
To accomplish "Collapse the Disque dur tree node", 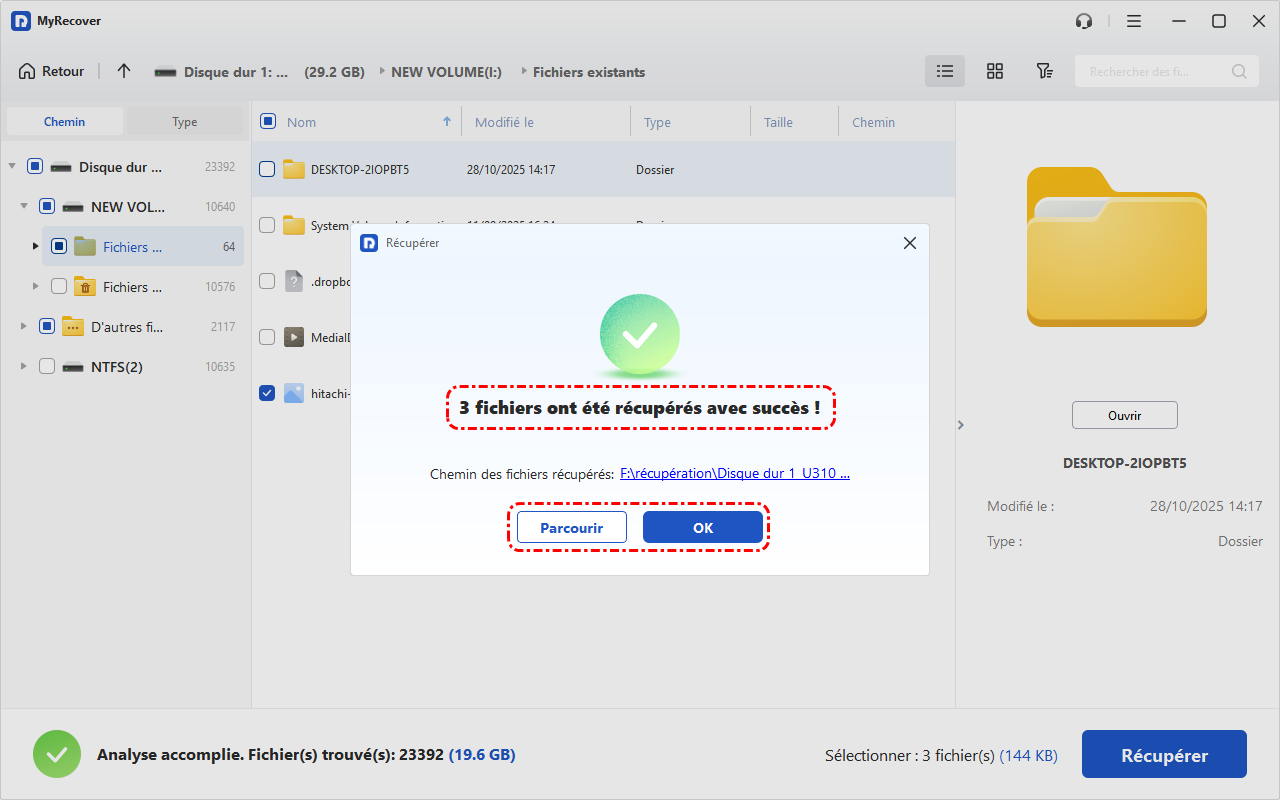I will [12, 166].
